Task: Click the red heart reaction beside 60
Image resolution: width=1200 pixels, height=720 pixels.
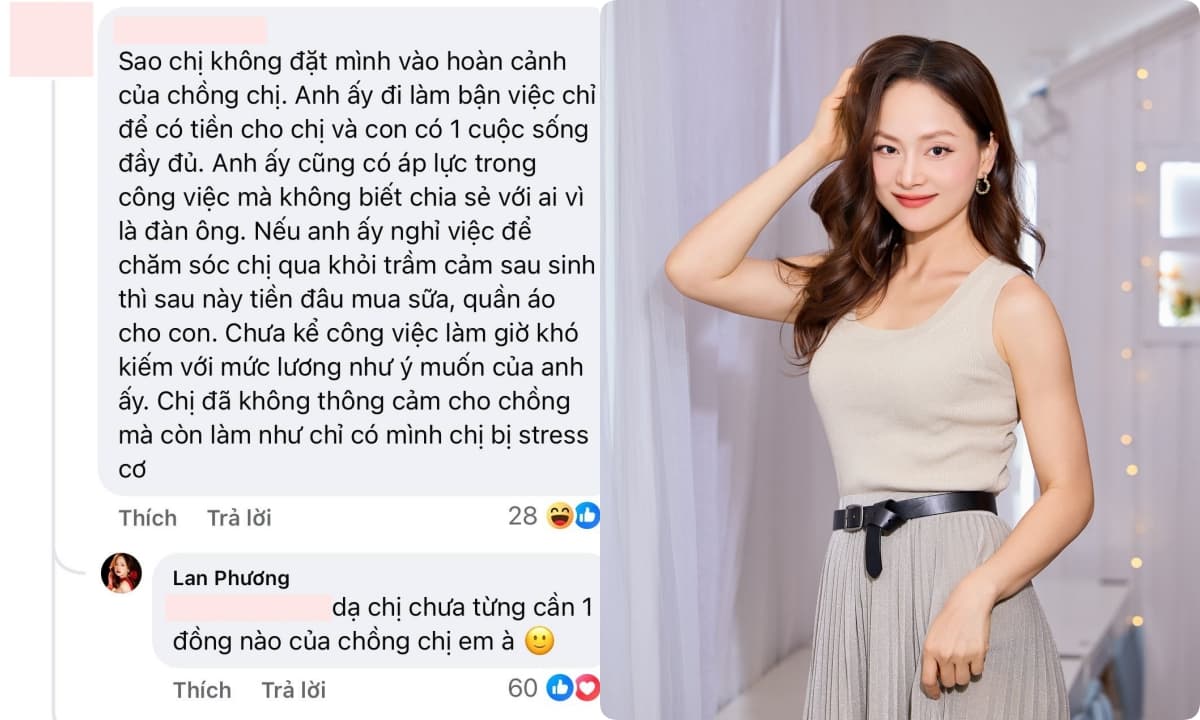Action: 588,688
